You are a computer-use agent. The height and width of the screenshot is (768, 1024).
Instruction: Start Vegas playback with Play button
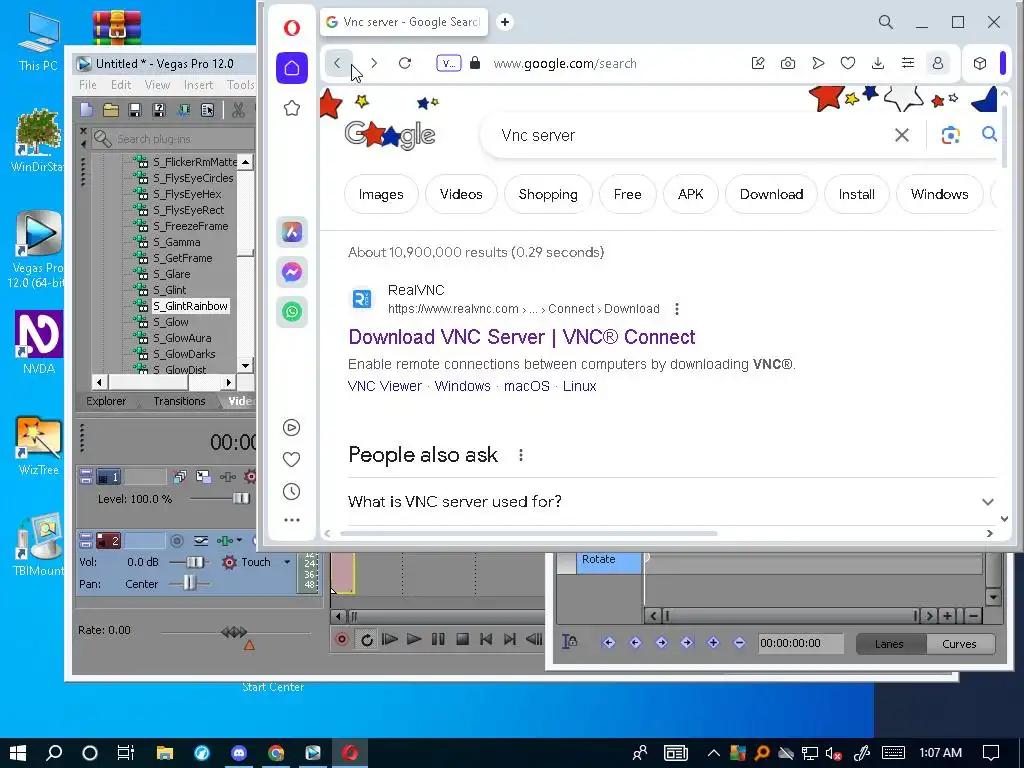(x=413, y=640)
